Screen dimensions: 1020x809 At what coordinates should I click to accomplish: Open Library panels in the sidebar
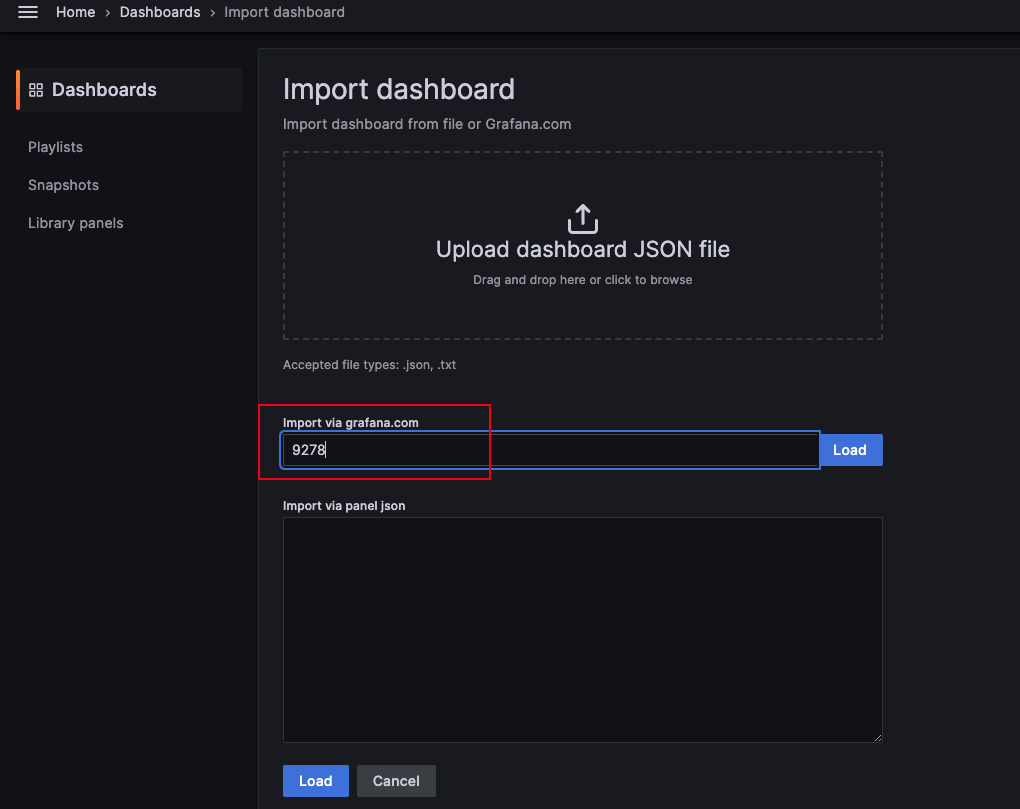(x=76, y=223)
